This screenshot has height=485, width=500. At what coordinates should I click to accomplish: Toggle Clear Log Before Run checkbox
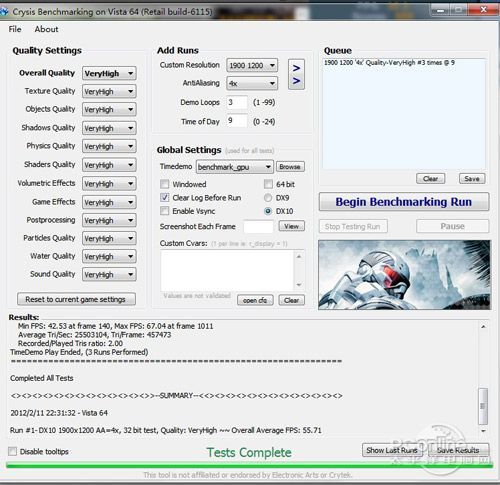point(165,197)
